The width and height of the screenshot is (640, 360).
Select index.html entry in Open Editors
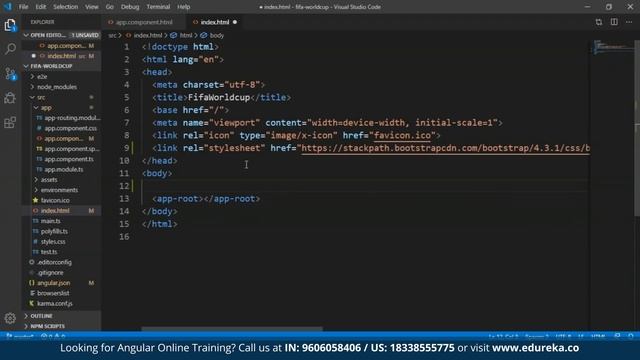click(x=61, y=56)
